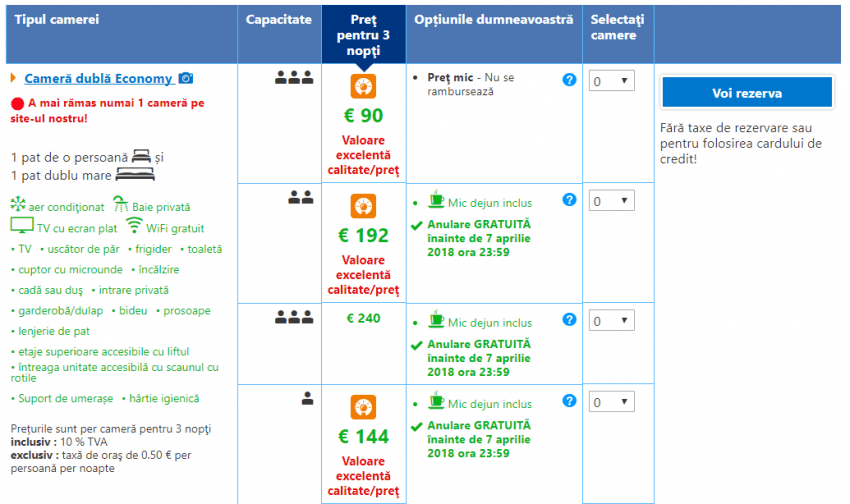
Task: Expand the Cameră dublă Economy arrow
Action: click(13, 78)
